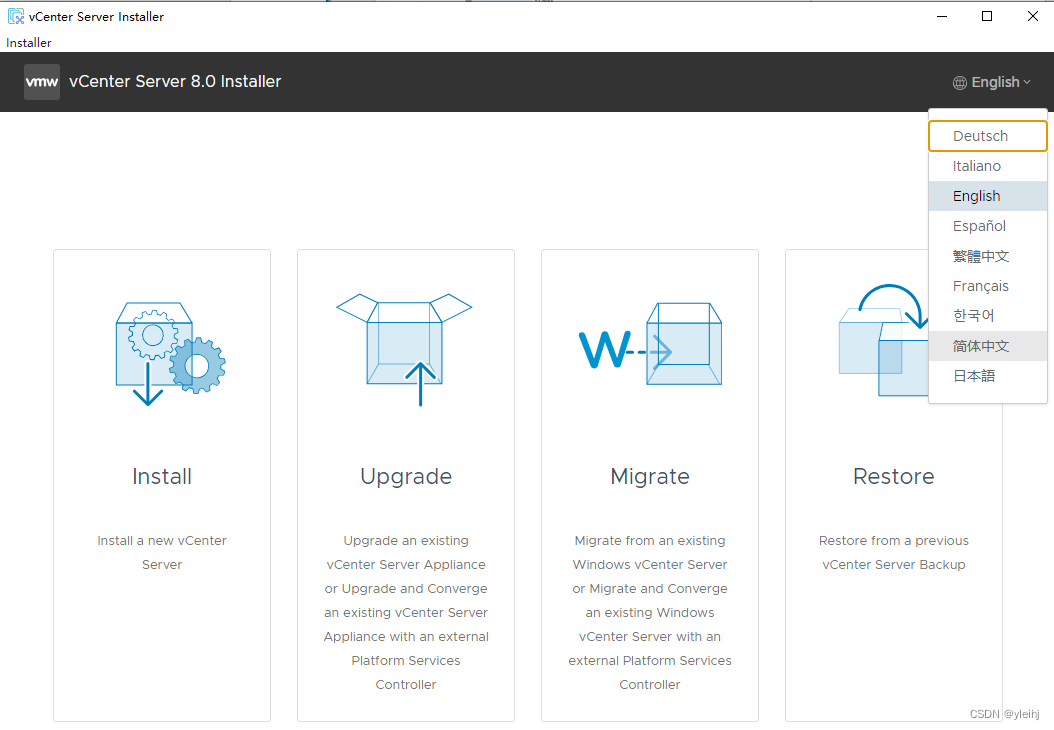
Task: Click the Install gears box icon
Action: [x=170, y=354]
